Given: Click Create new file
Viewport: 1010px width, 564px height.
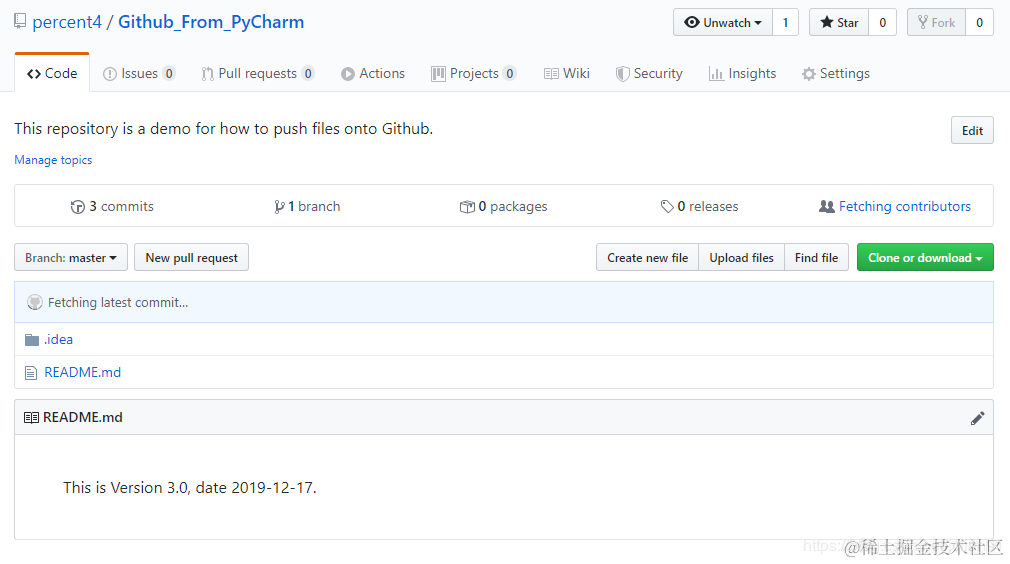Looking at the screenshot, I should click(647, 258).
